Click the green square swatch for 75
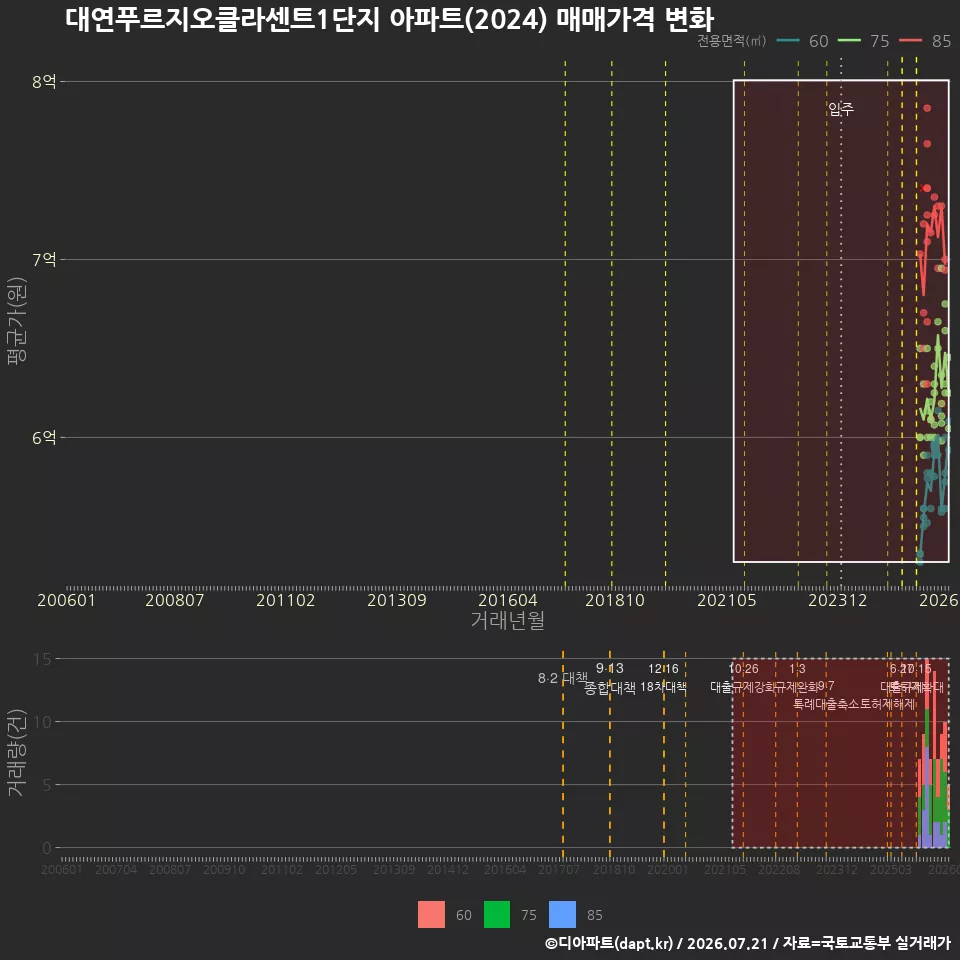Image resolution: width=960 pixels, height=960 pixels. 497,915
